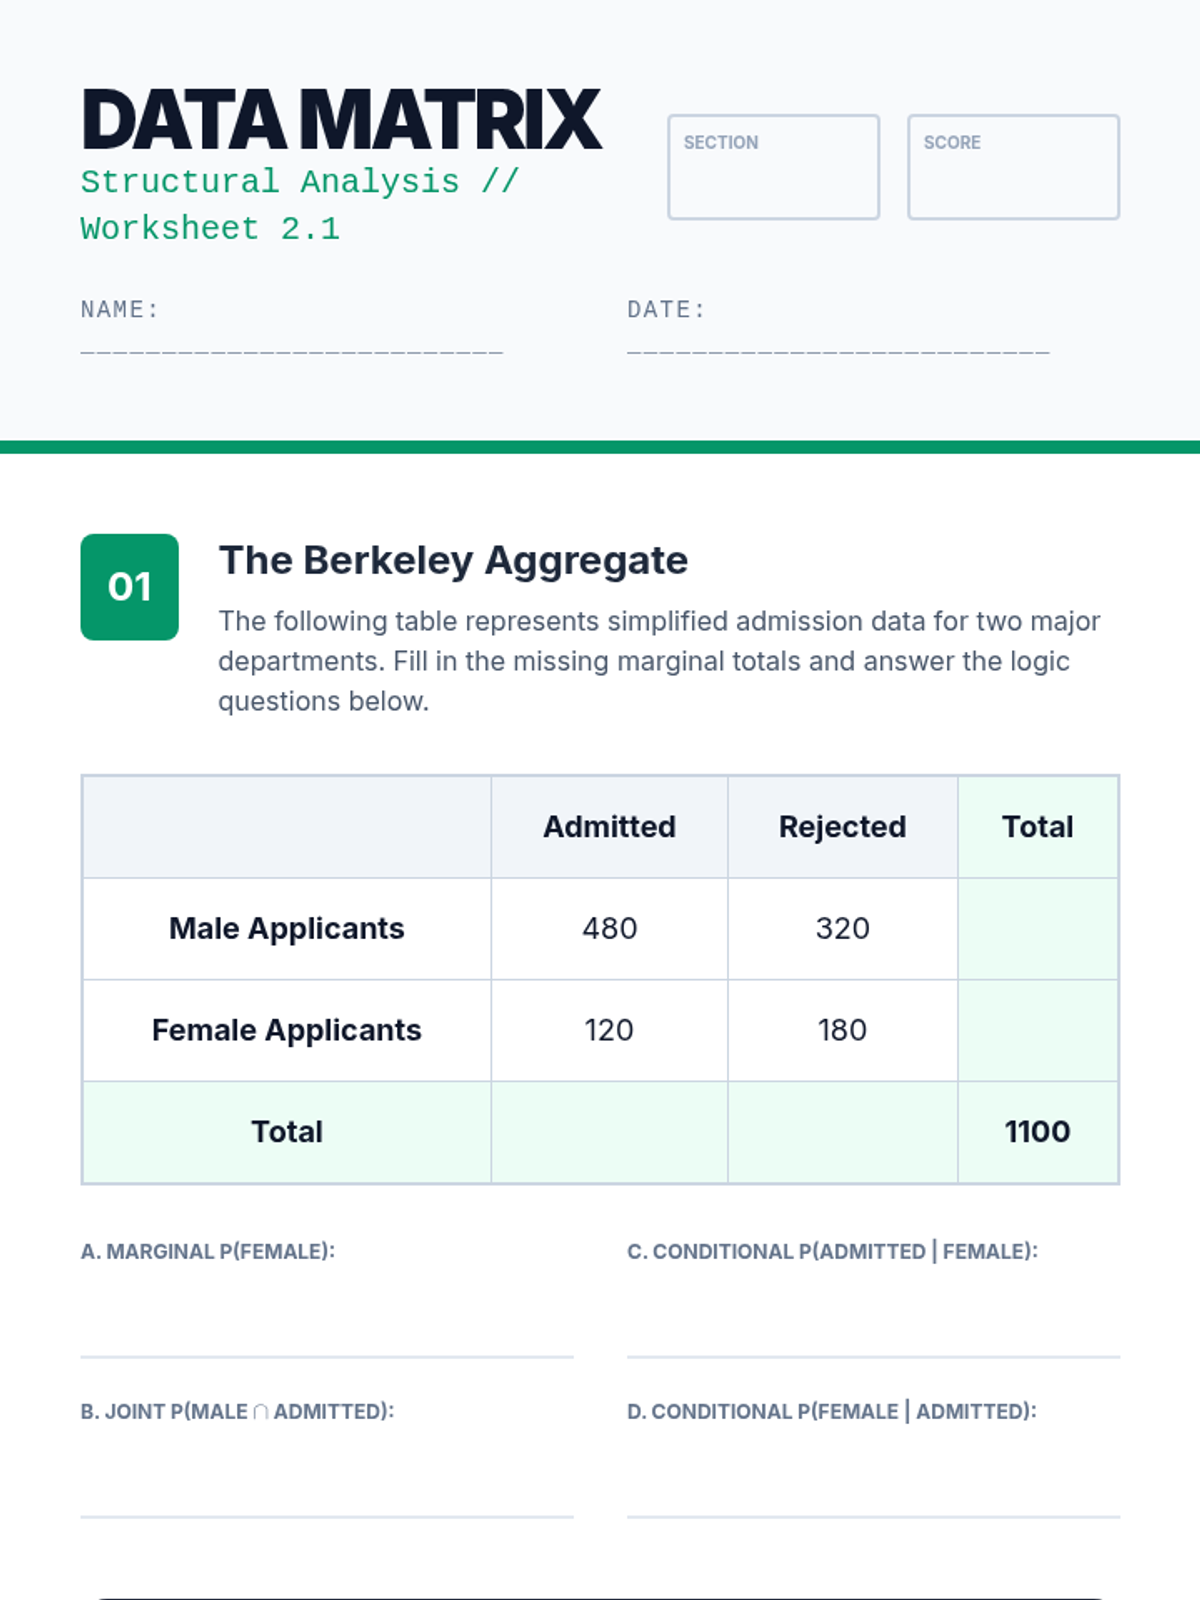This screenshot has width=1200, height=1600.
Task: Select the empty Rejected total cell
Action: pos(843,1132)
